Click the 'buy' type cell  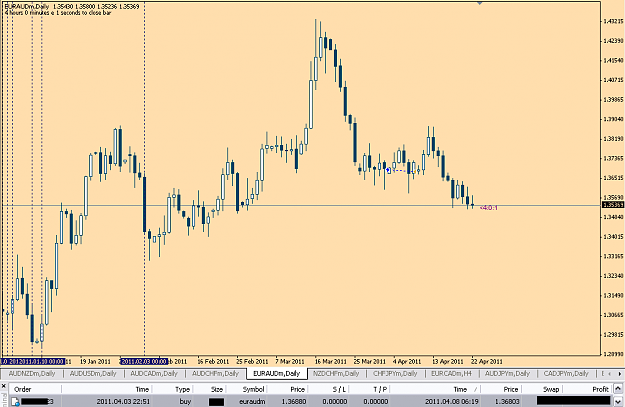pos(185,401)
